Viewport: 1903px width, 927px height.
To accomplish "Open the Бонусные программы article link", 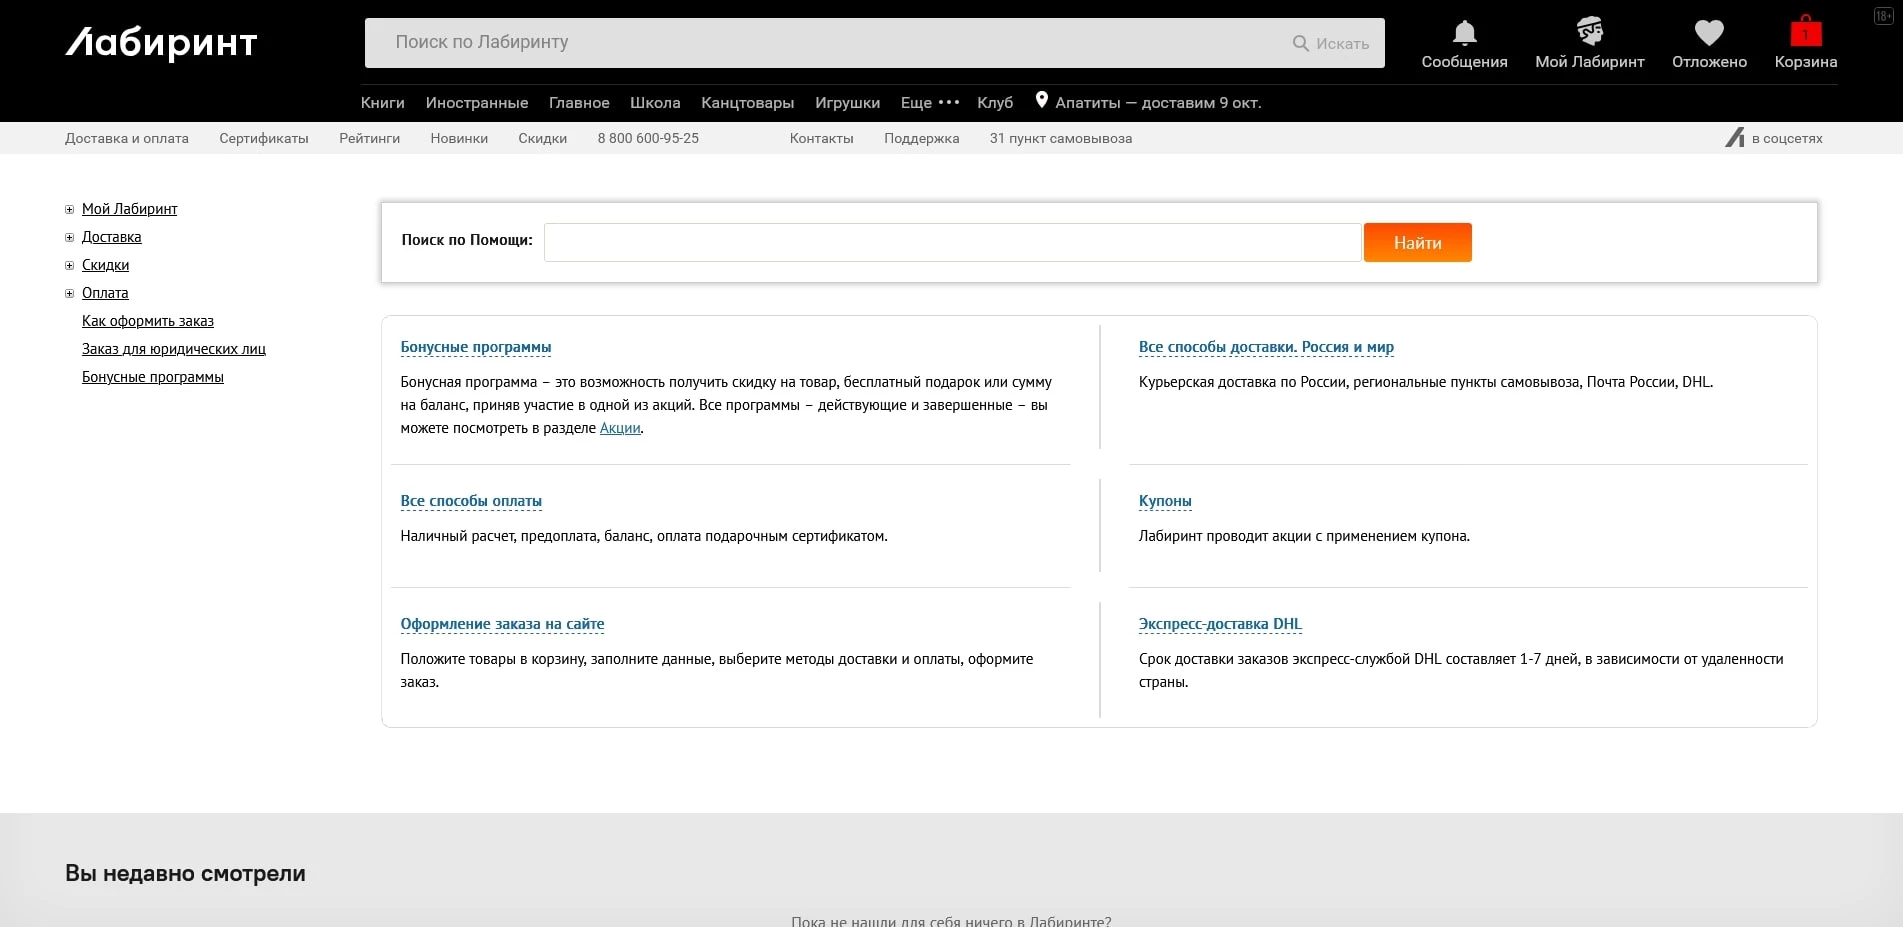I will [476, 347].
